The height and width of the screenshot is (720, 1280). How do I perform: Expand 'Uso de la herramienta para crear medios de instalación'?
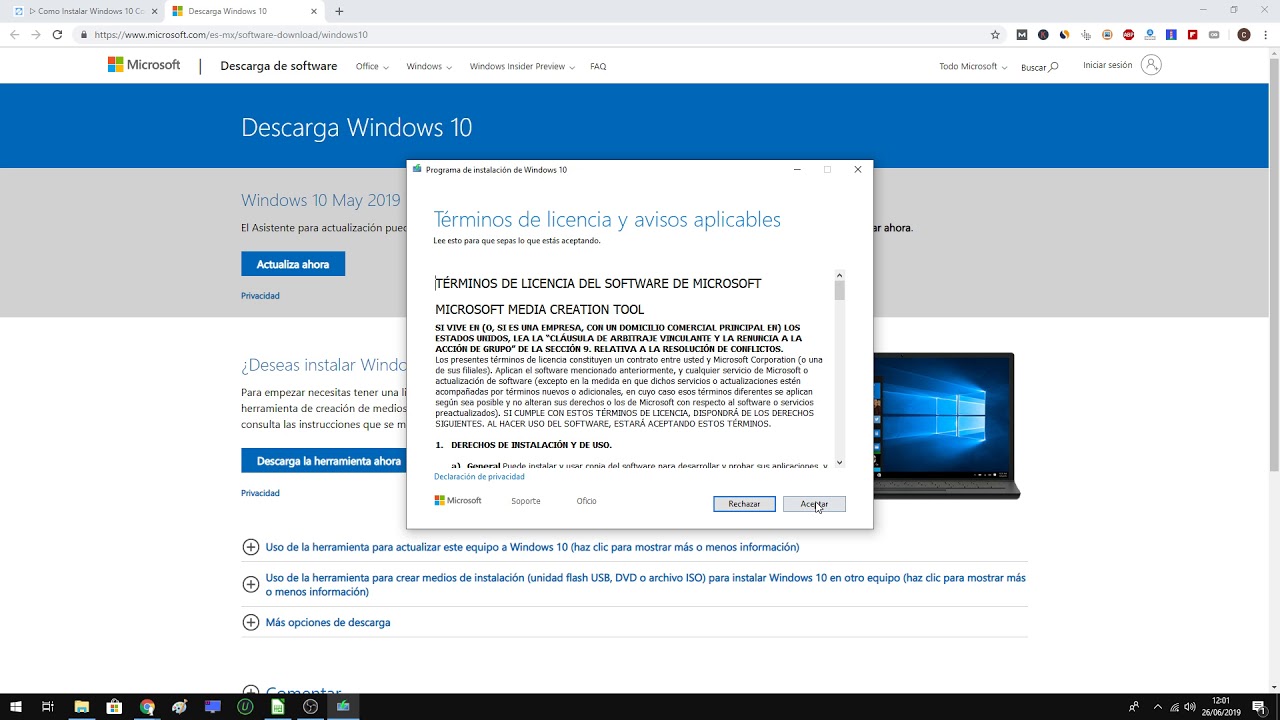point(634,585)
